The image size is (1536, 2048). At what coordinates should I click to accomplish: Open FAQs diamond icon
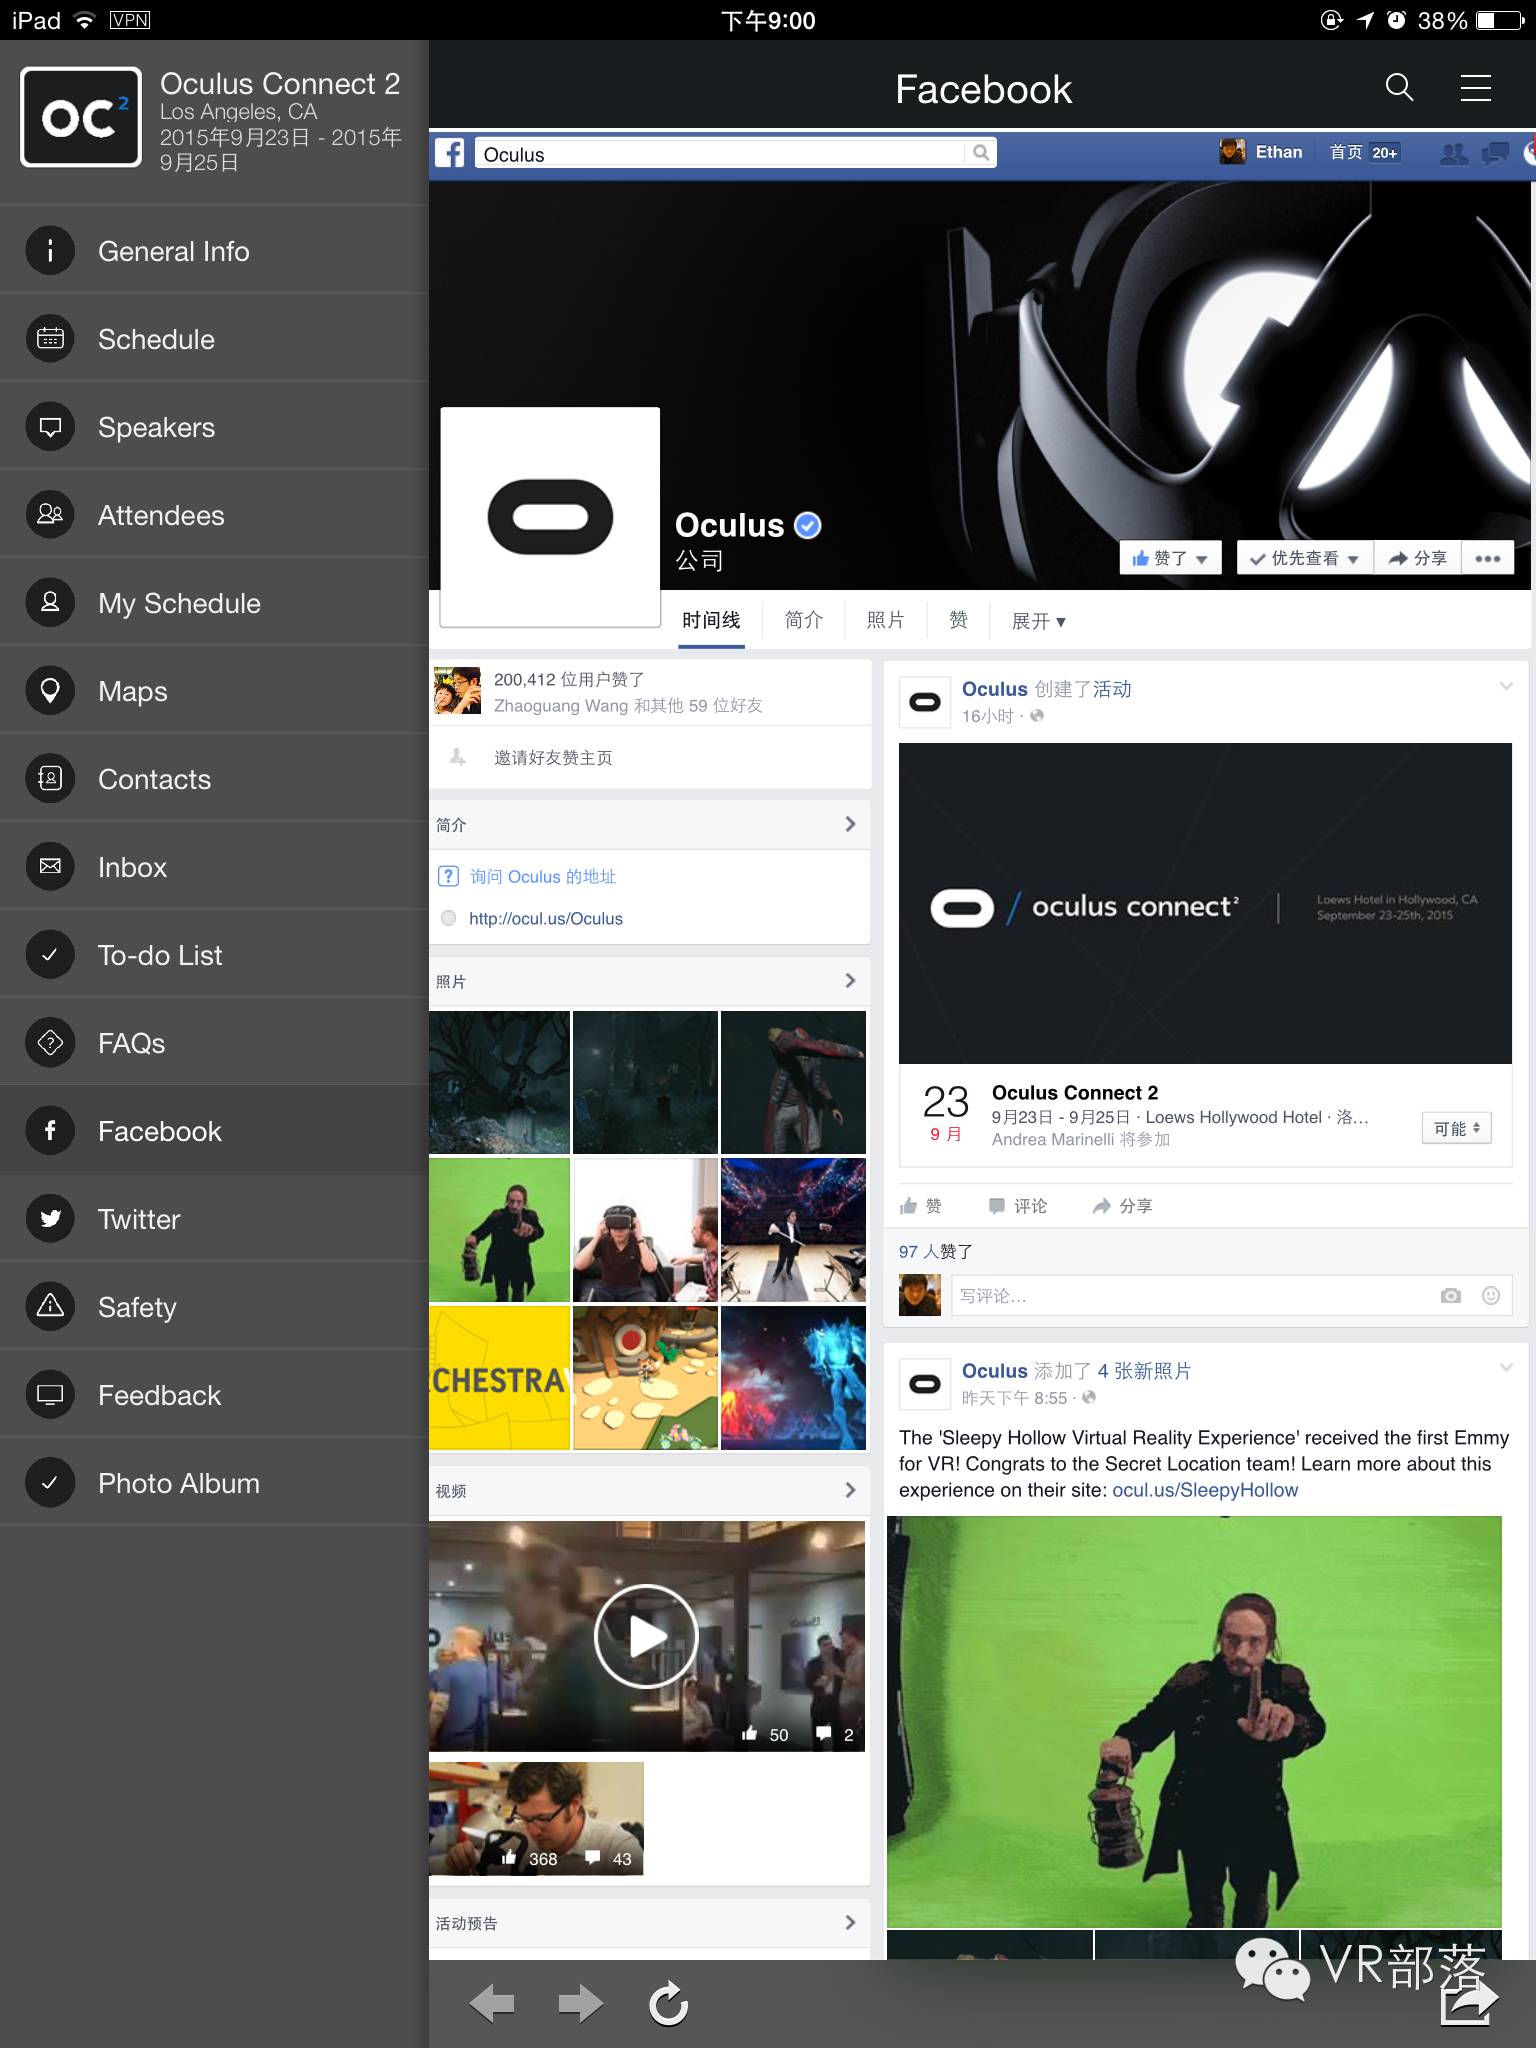(x=50, y=1043)
